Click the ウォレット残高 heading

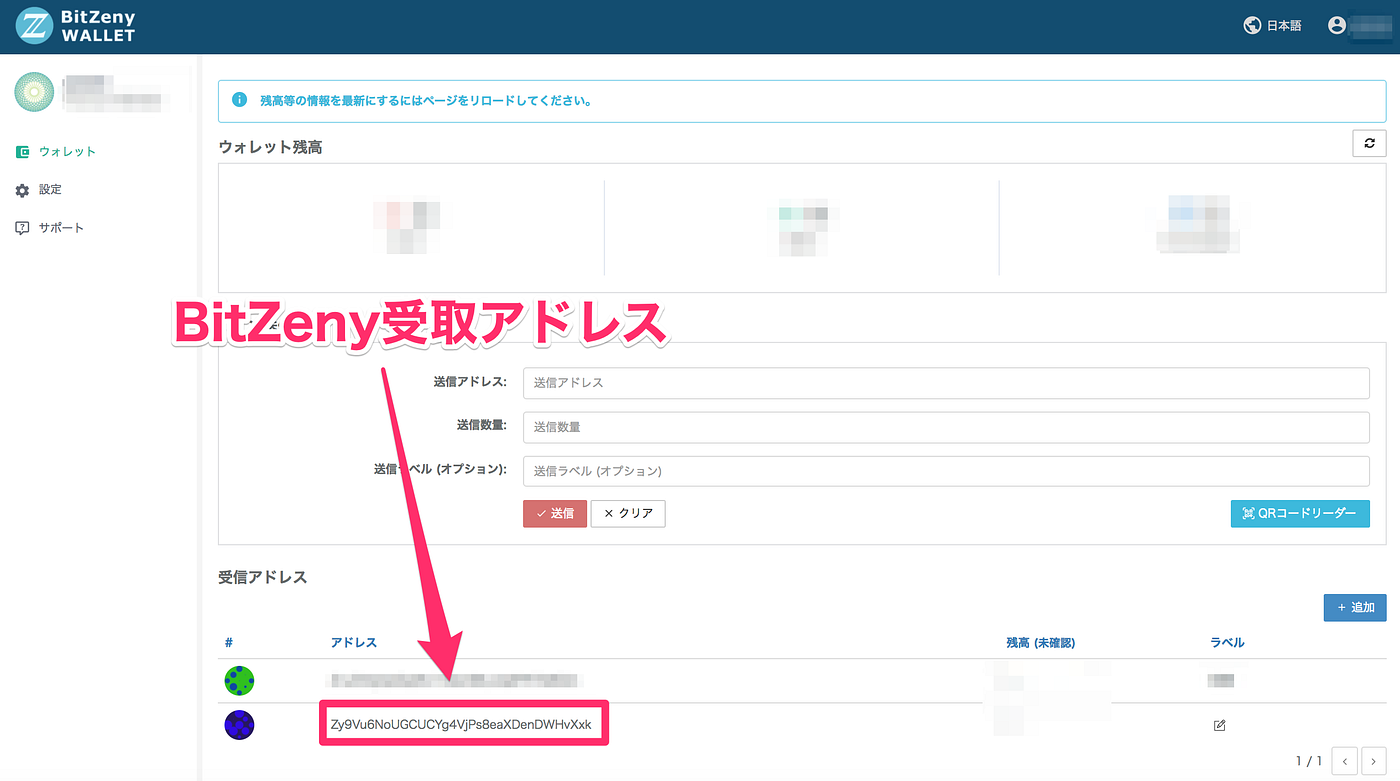[270, 147]
